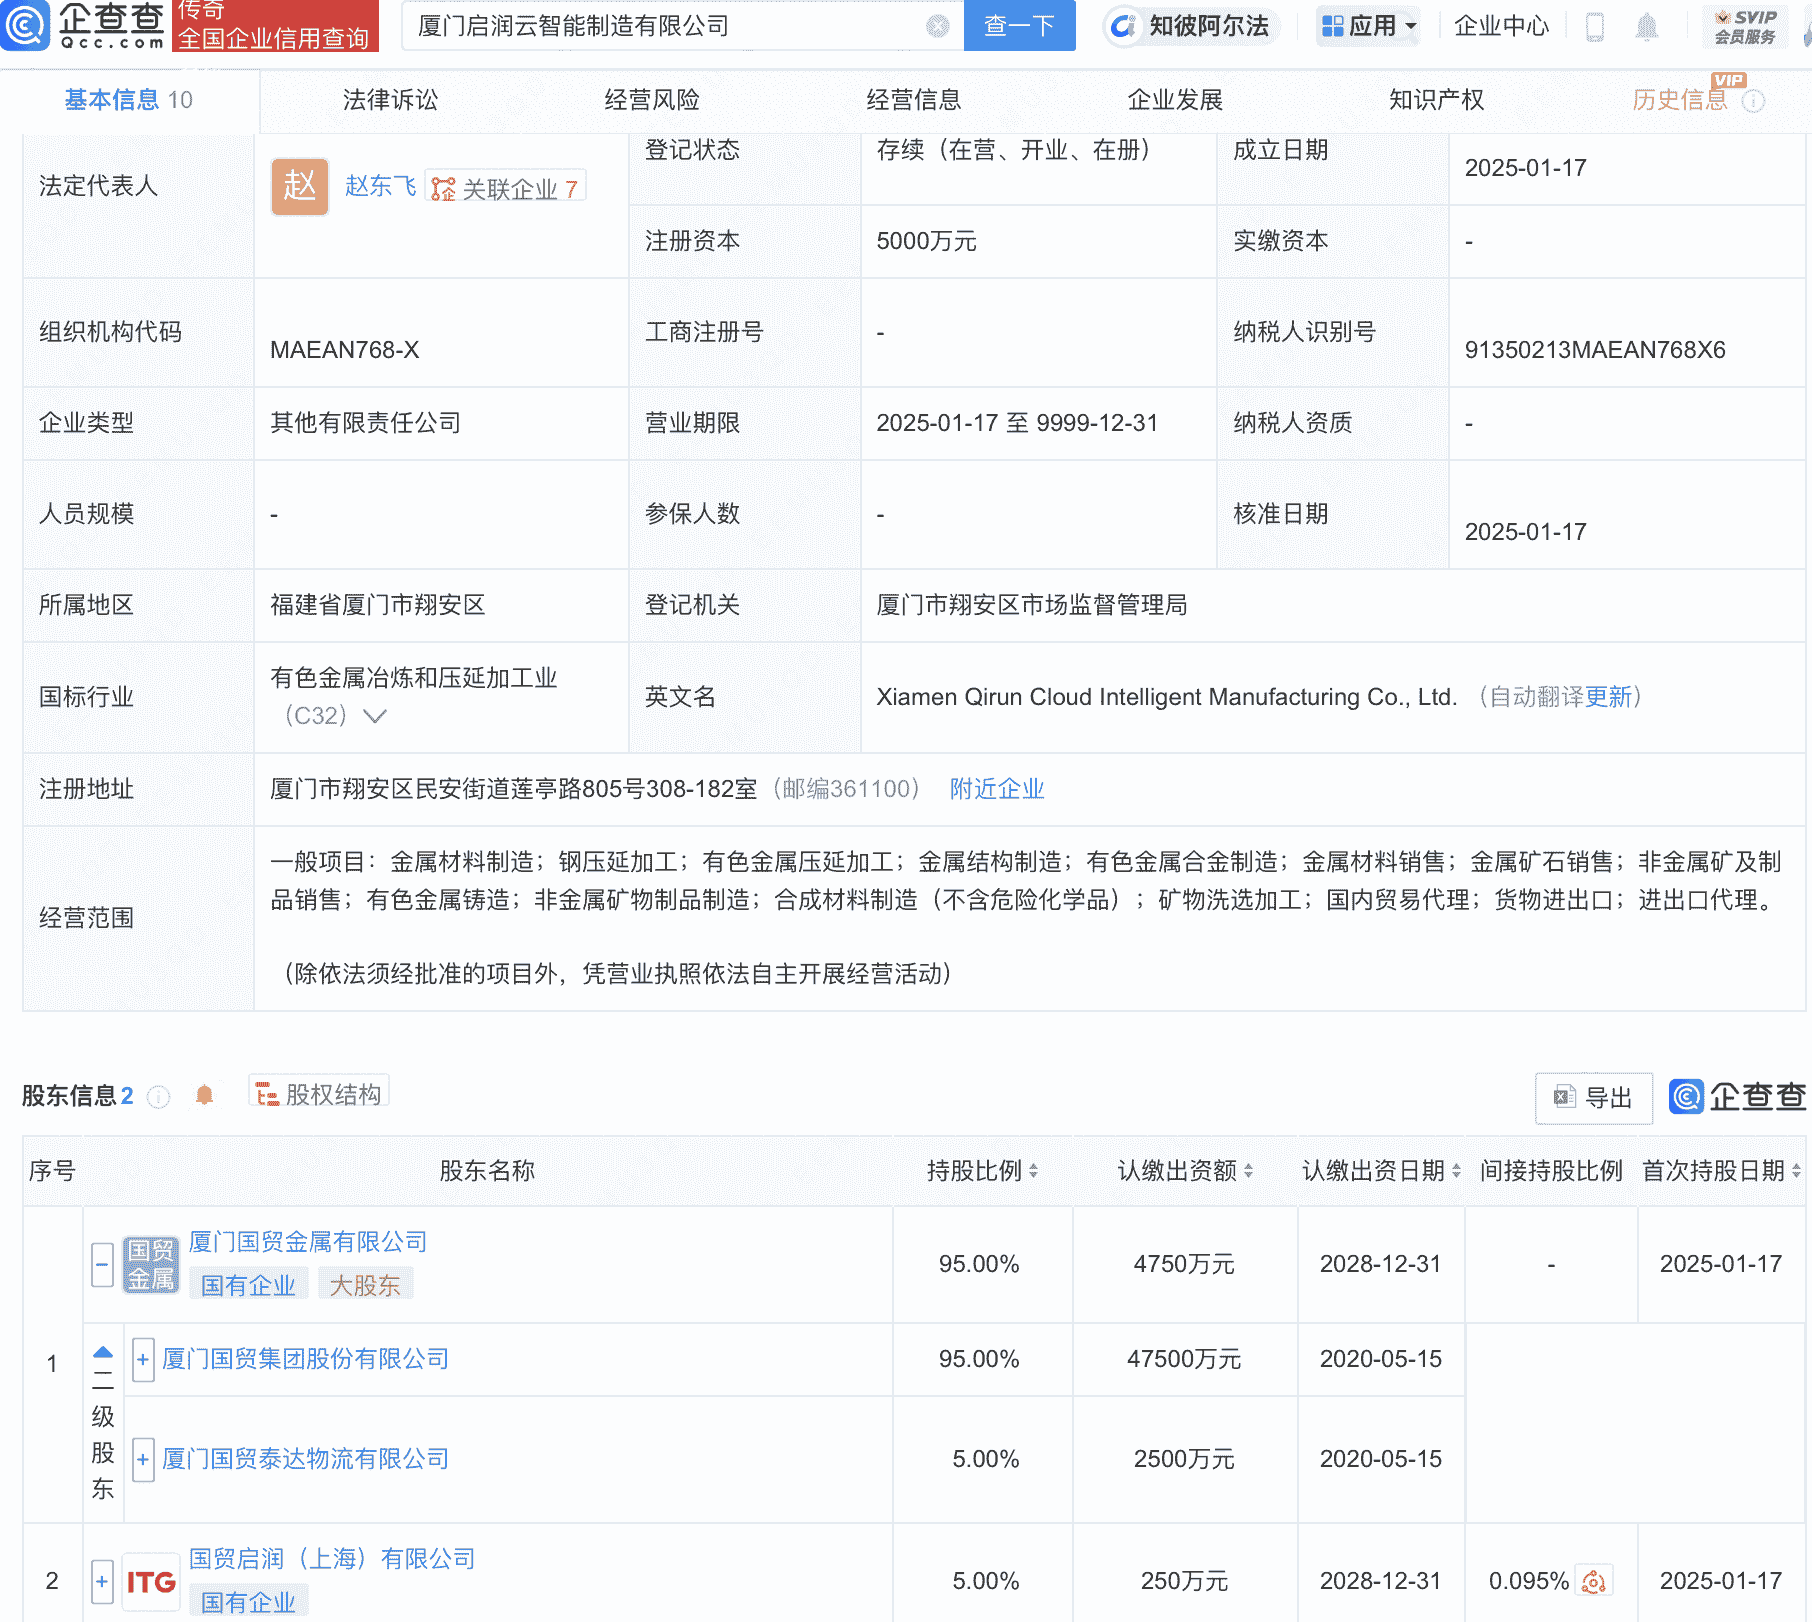Open 知彼阿尔法 from the header
This screenshot has height=1622, width=1812.
coord(1189,27)
